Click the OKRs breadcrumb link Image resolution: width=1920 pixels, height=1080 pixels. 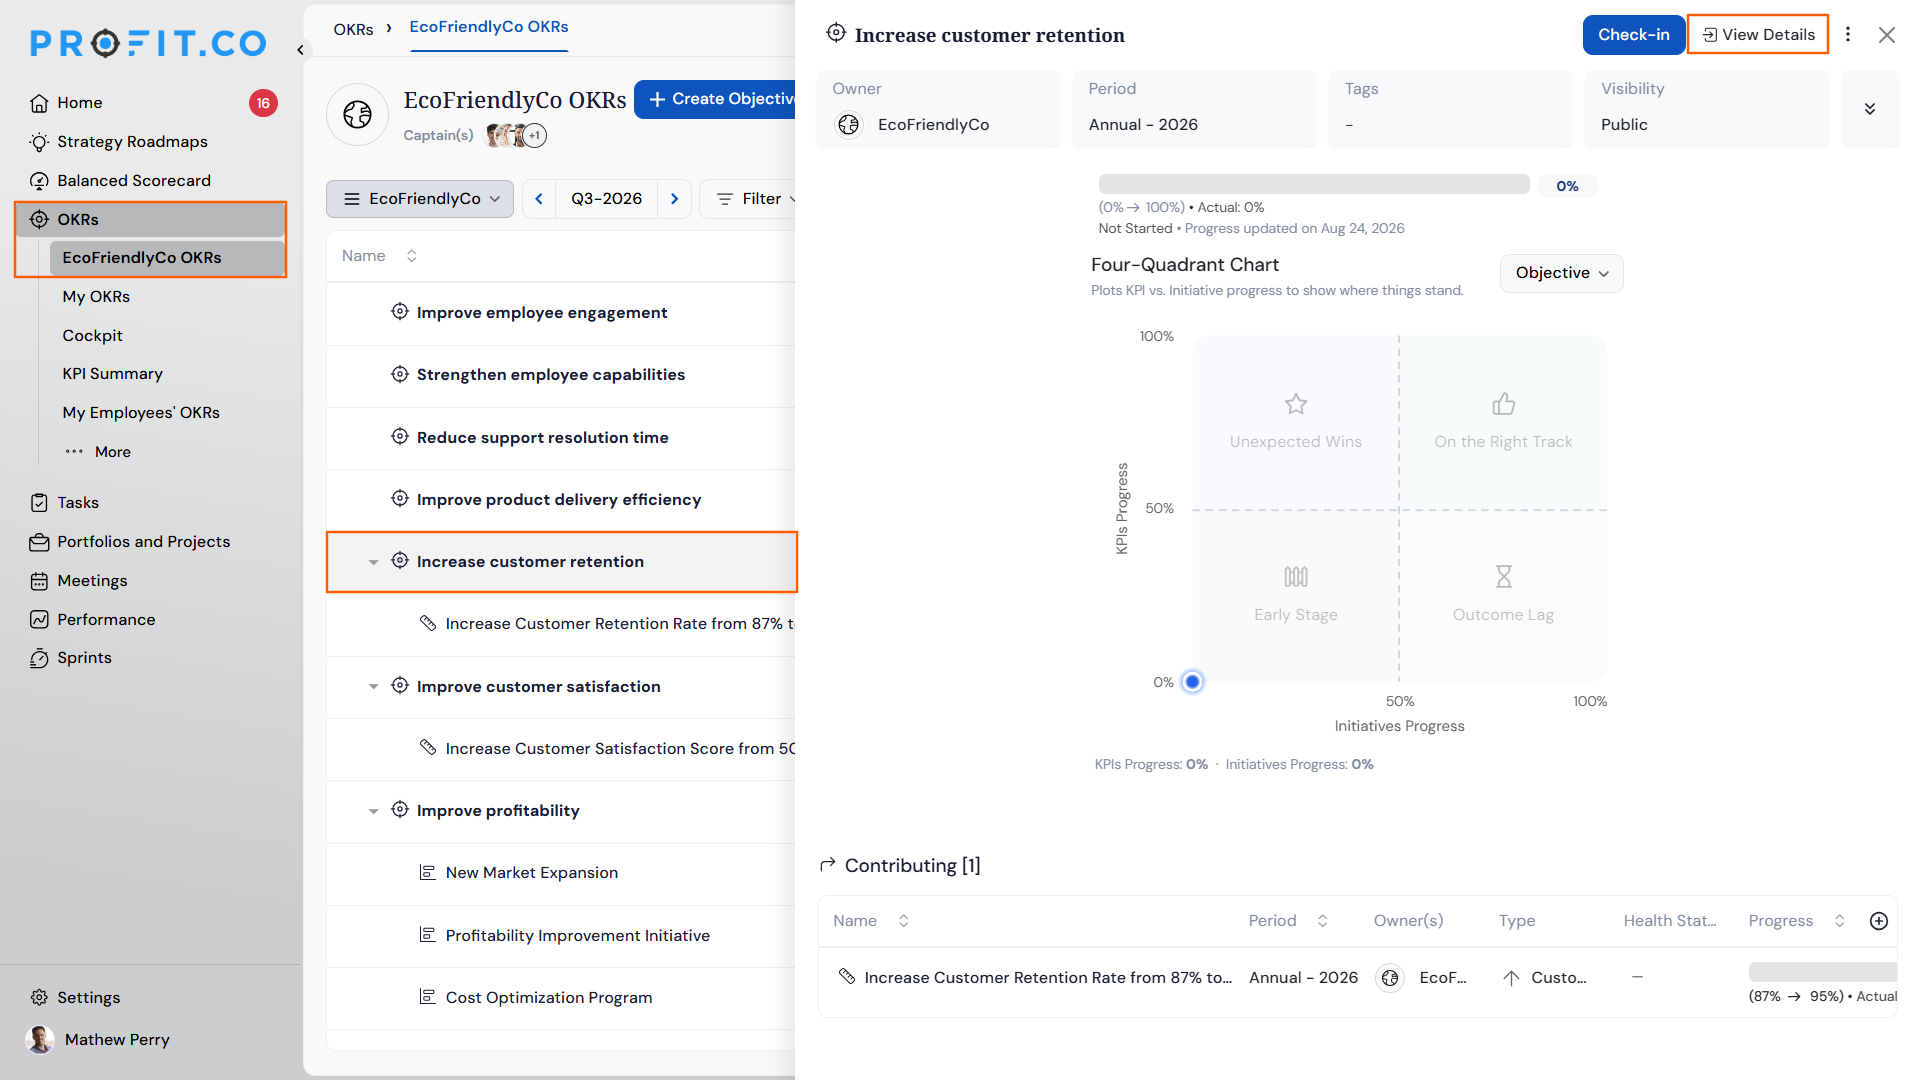(x=353, y=29)
